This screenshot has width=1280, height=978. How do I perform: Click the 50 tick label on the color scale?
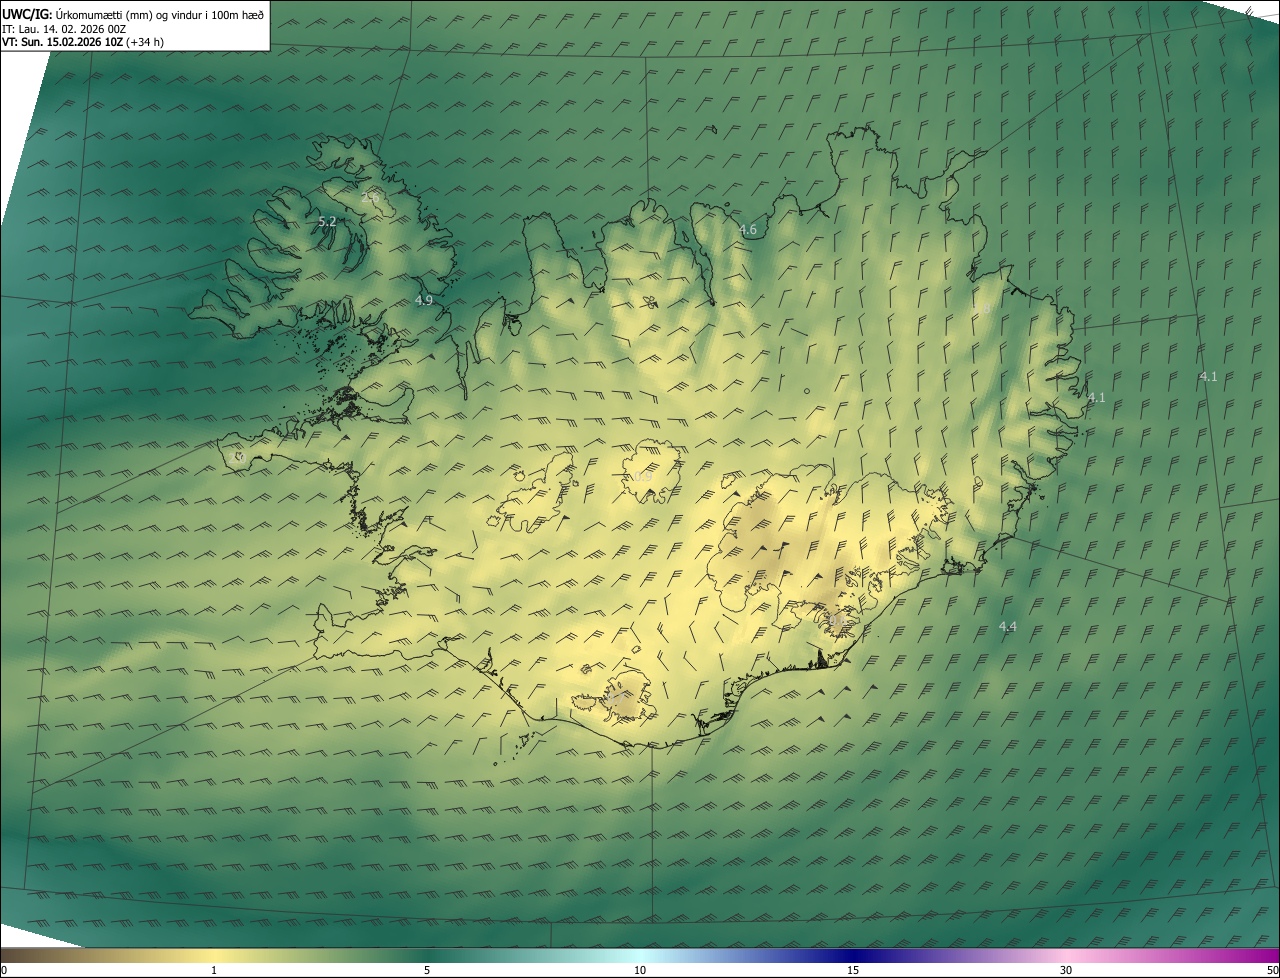pyautogui.click(x=1272, y=970)
